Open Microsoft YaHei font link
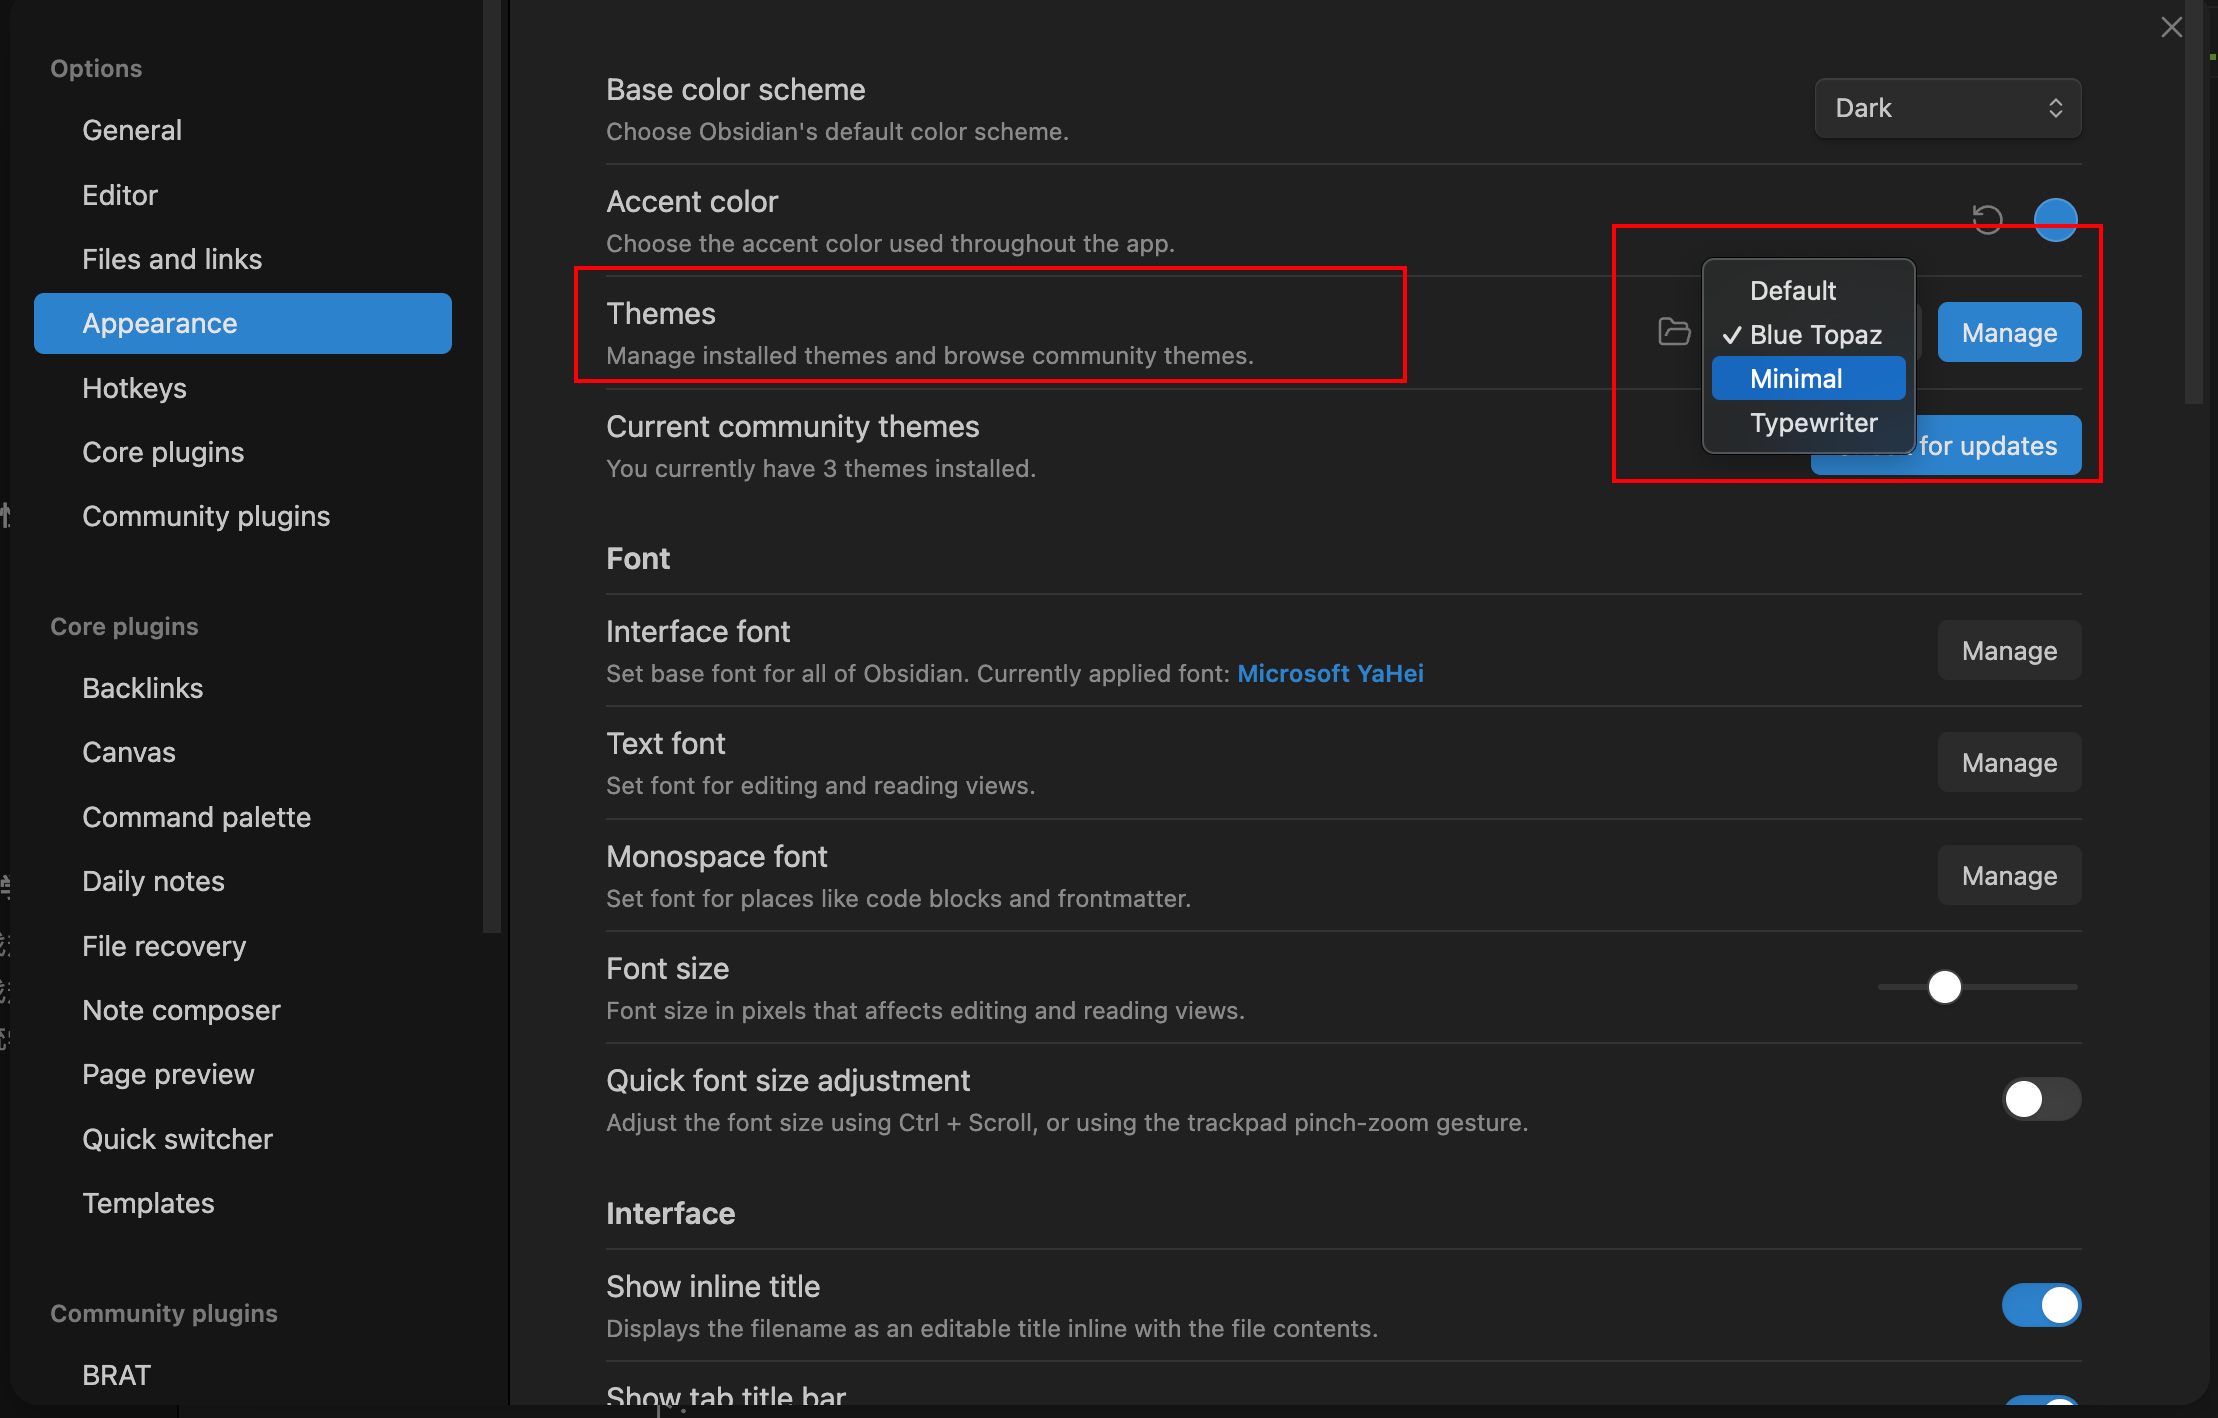Viewport: 2218px width, 1418px height. (x=1330, y=674)
